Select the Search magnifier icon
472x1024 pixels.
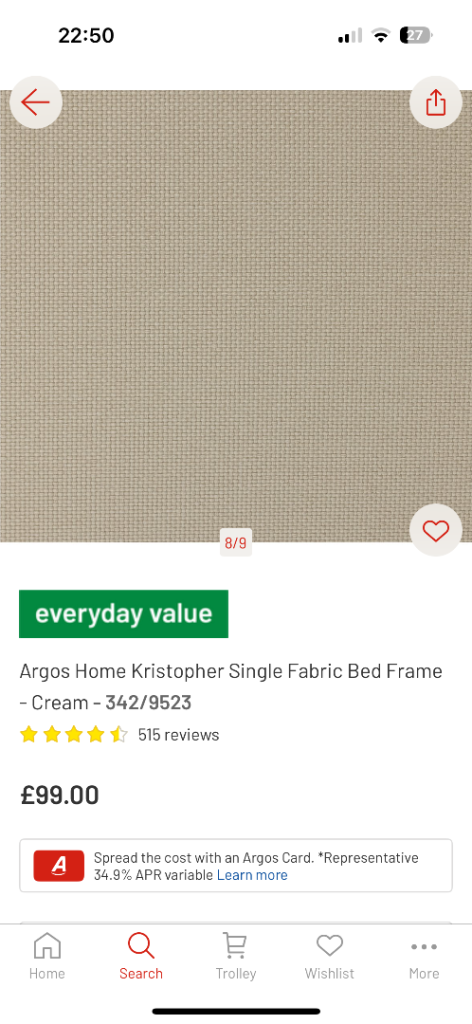click(141, 945)
